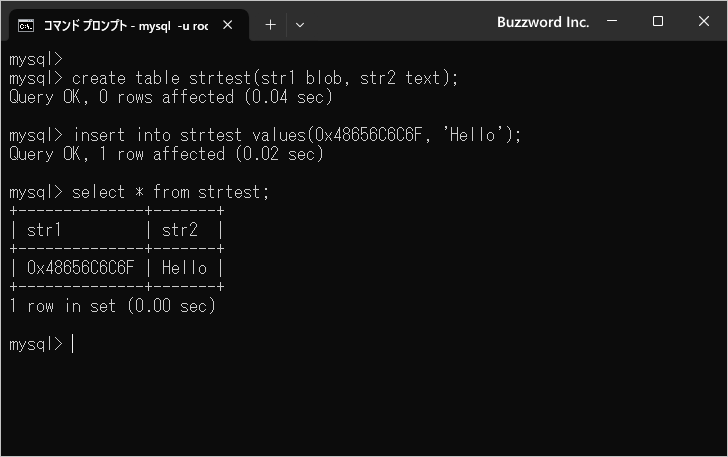This screenshot has width=728, height=457.
Task: Click the Hello value in result table
Action: tap(184, 268)
